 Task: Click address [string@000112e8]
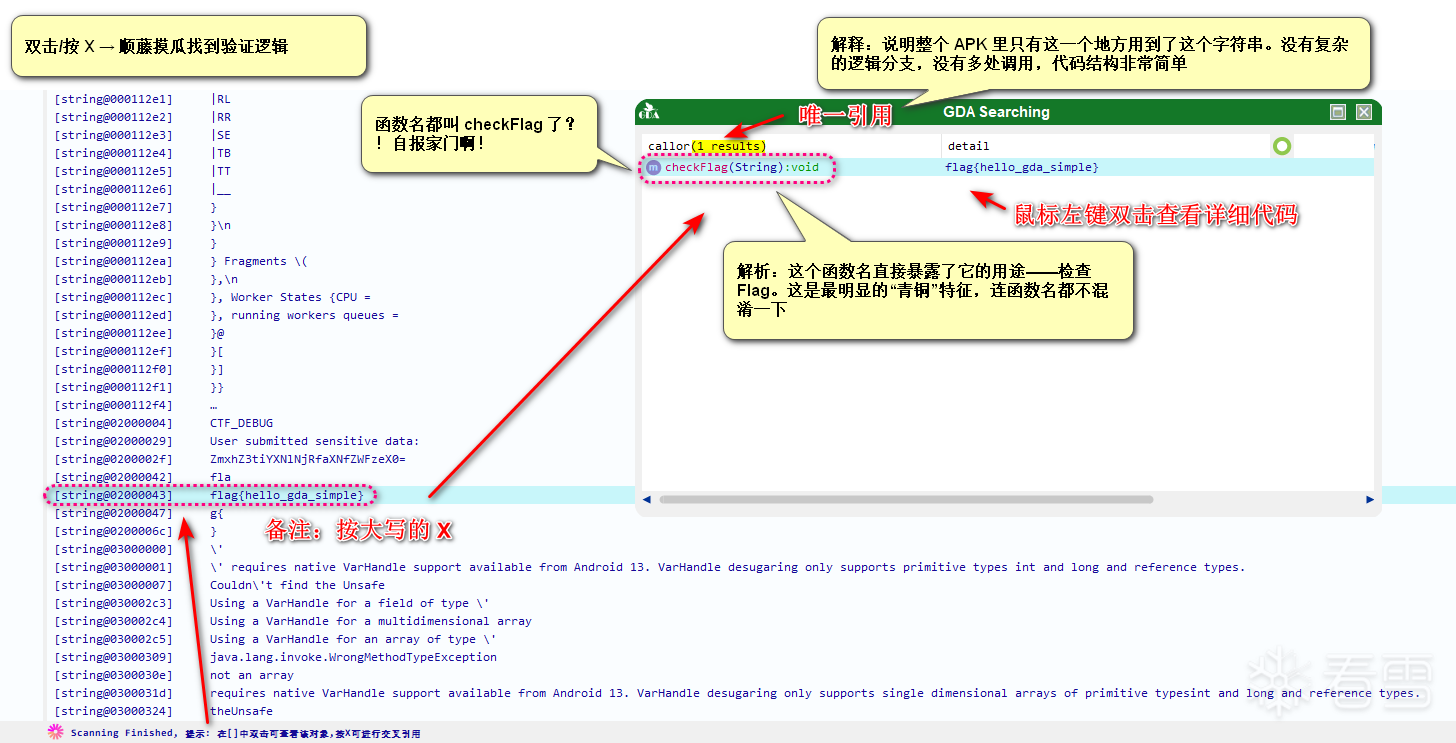[113, 225]
